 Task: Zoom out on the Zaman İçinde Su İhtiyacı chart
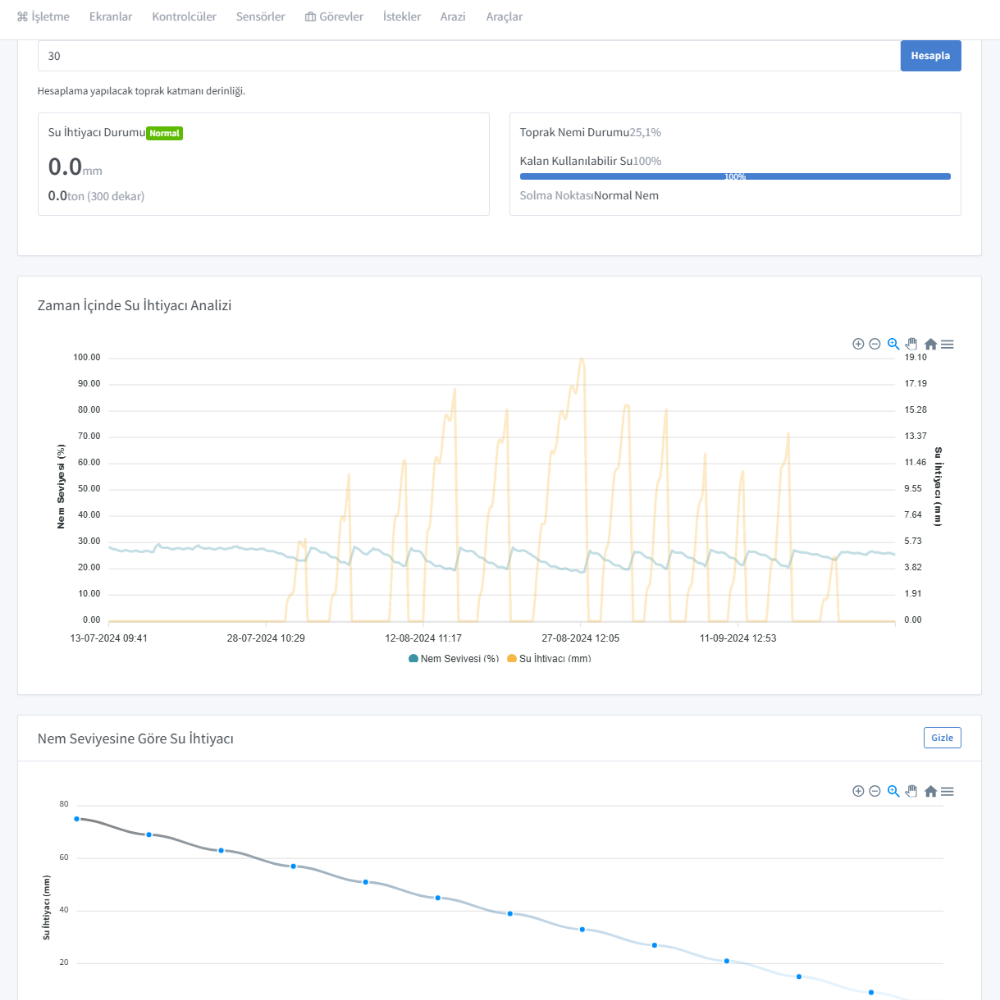coord(875,344)
